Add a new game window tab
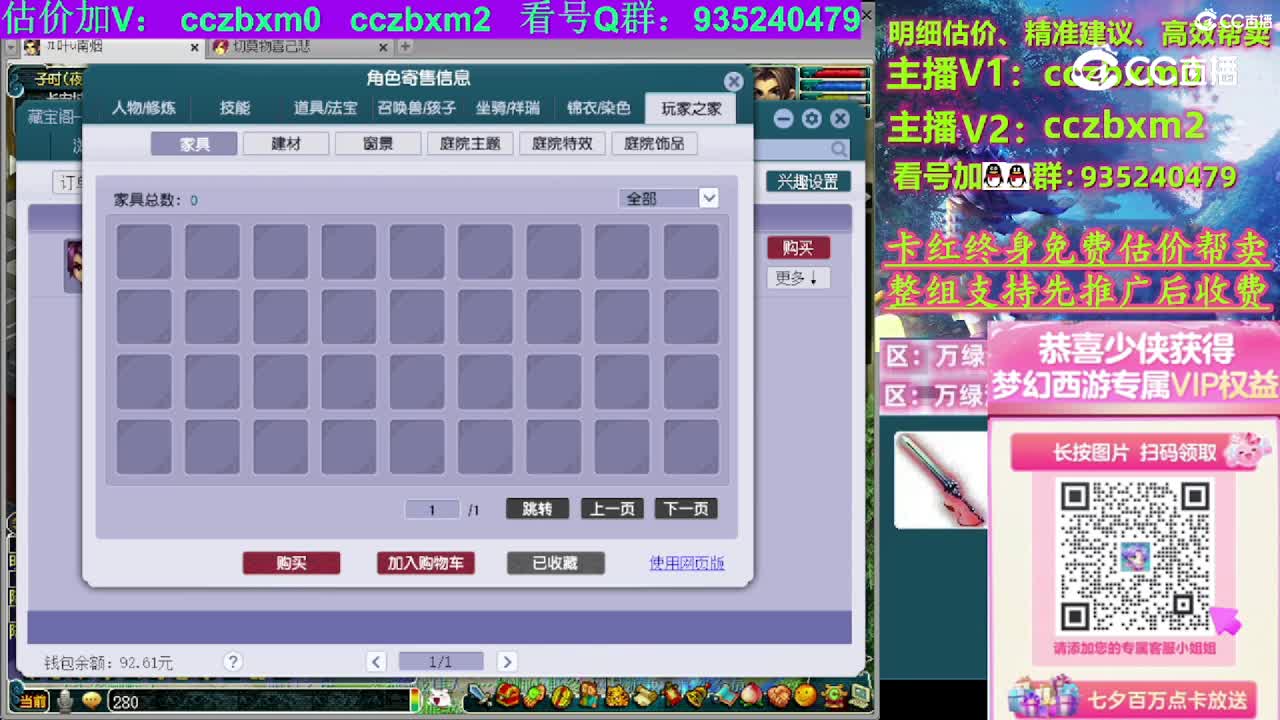This screenshot has height=720, width=1280. coord(405,47)
